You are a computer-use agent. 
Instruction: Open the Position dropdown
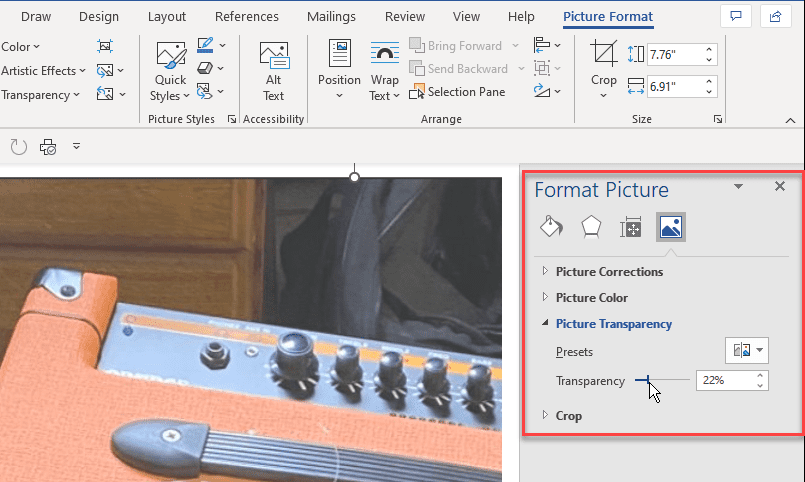coord(339,71)
